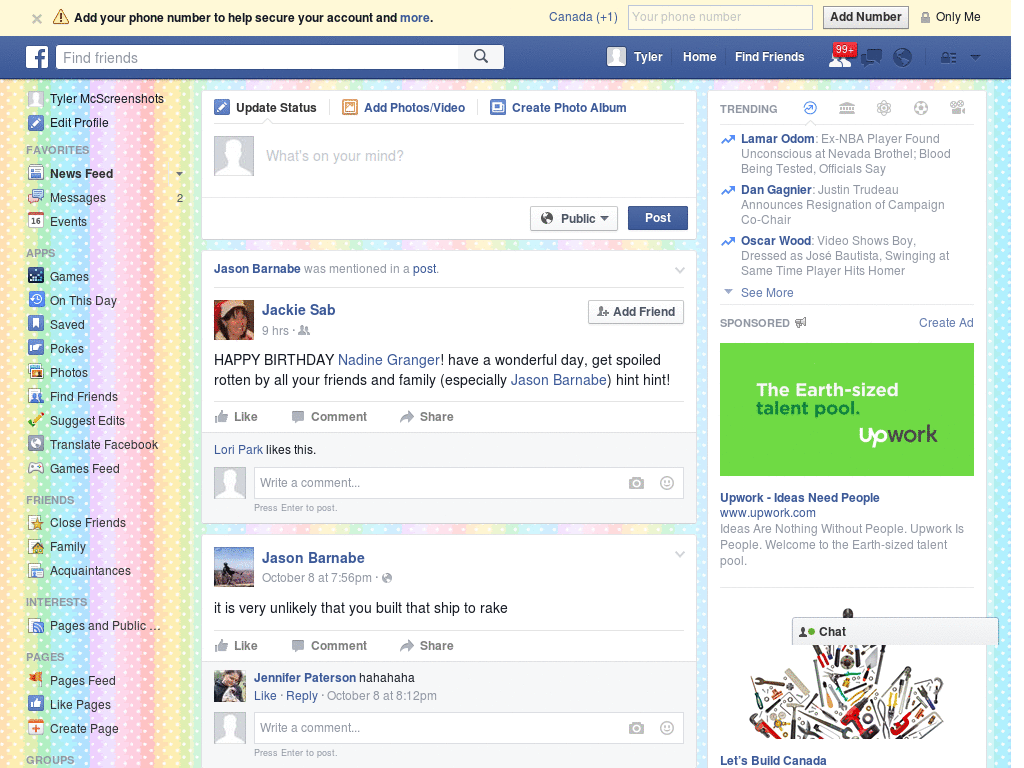Open the Create Ad link
The height and width of the screenshot is (768, 1024).
click(x=946, y=323)
